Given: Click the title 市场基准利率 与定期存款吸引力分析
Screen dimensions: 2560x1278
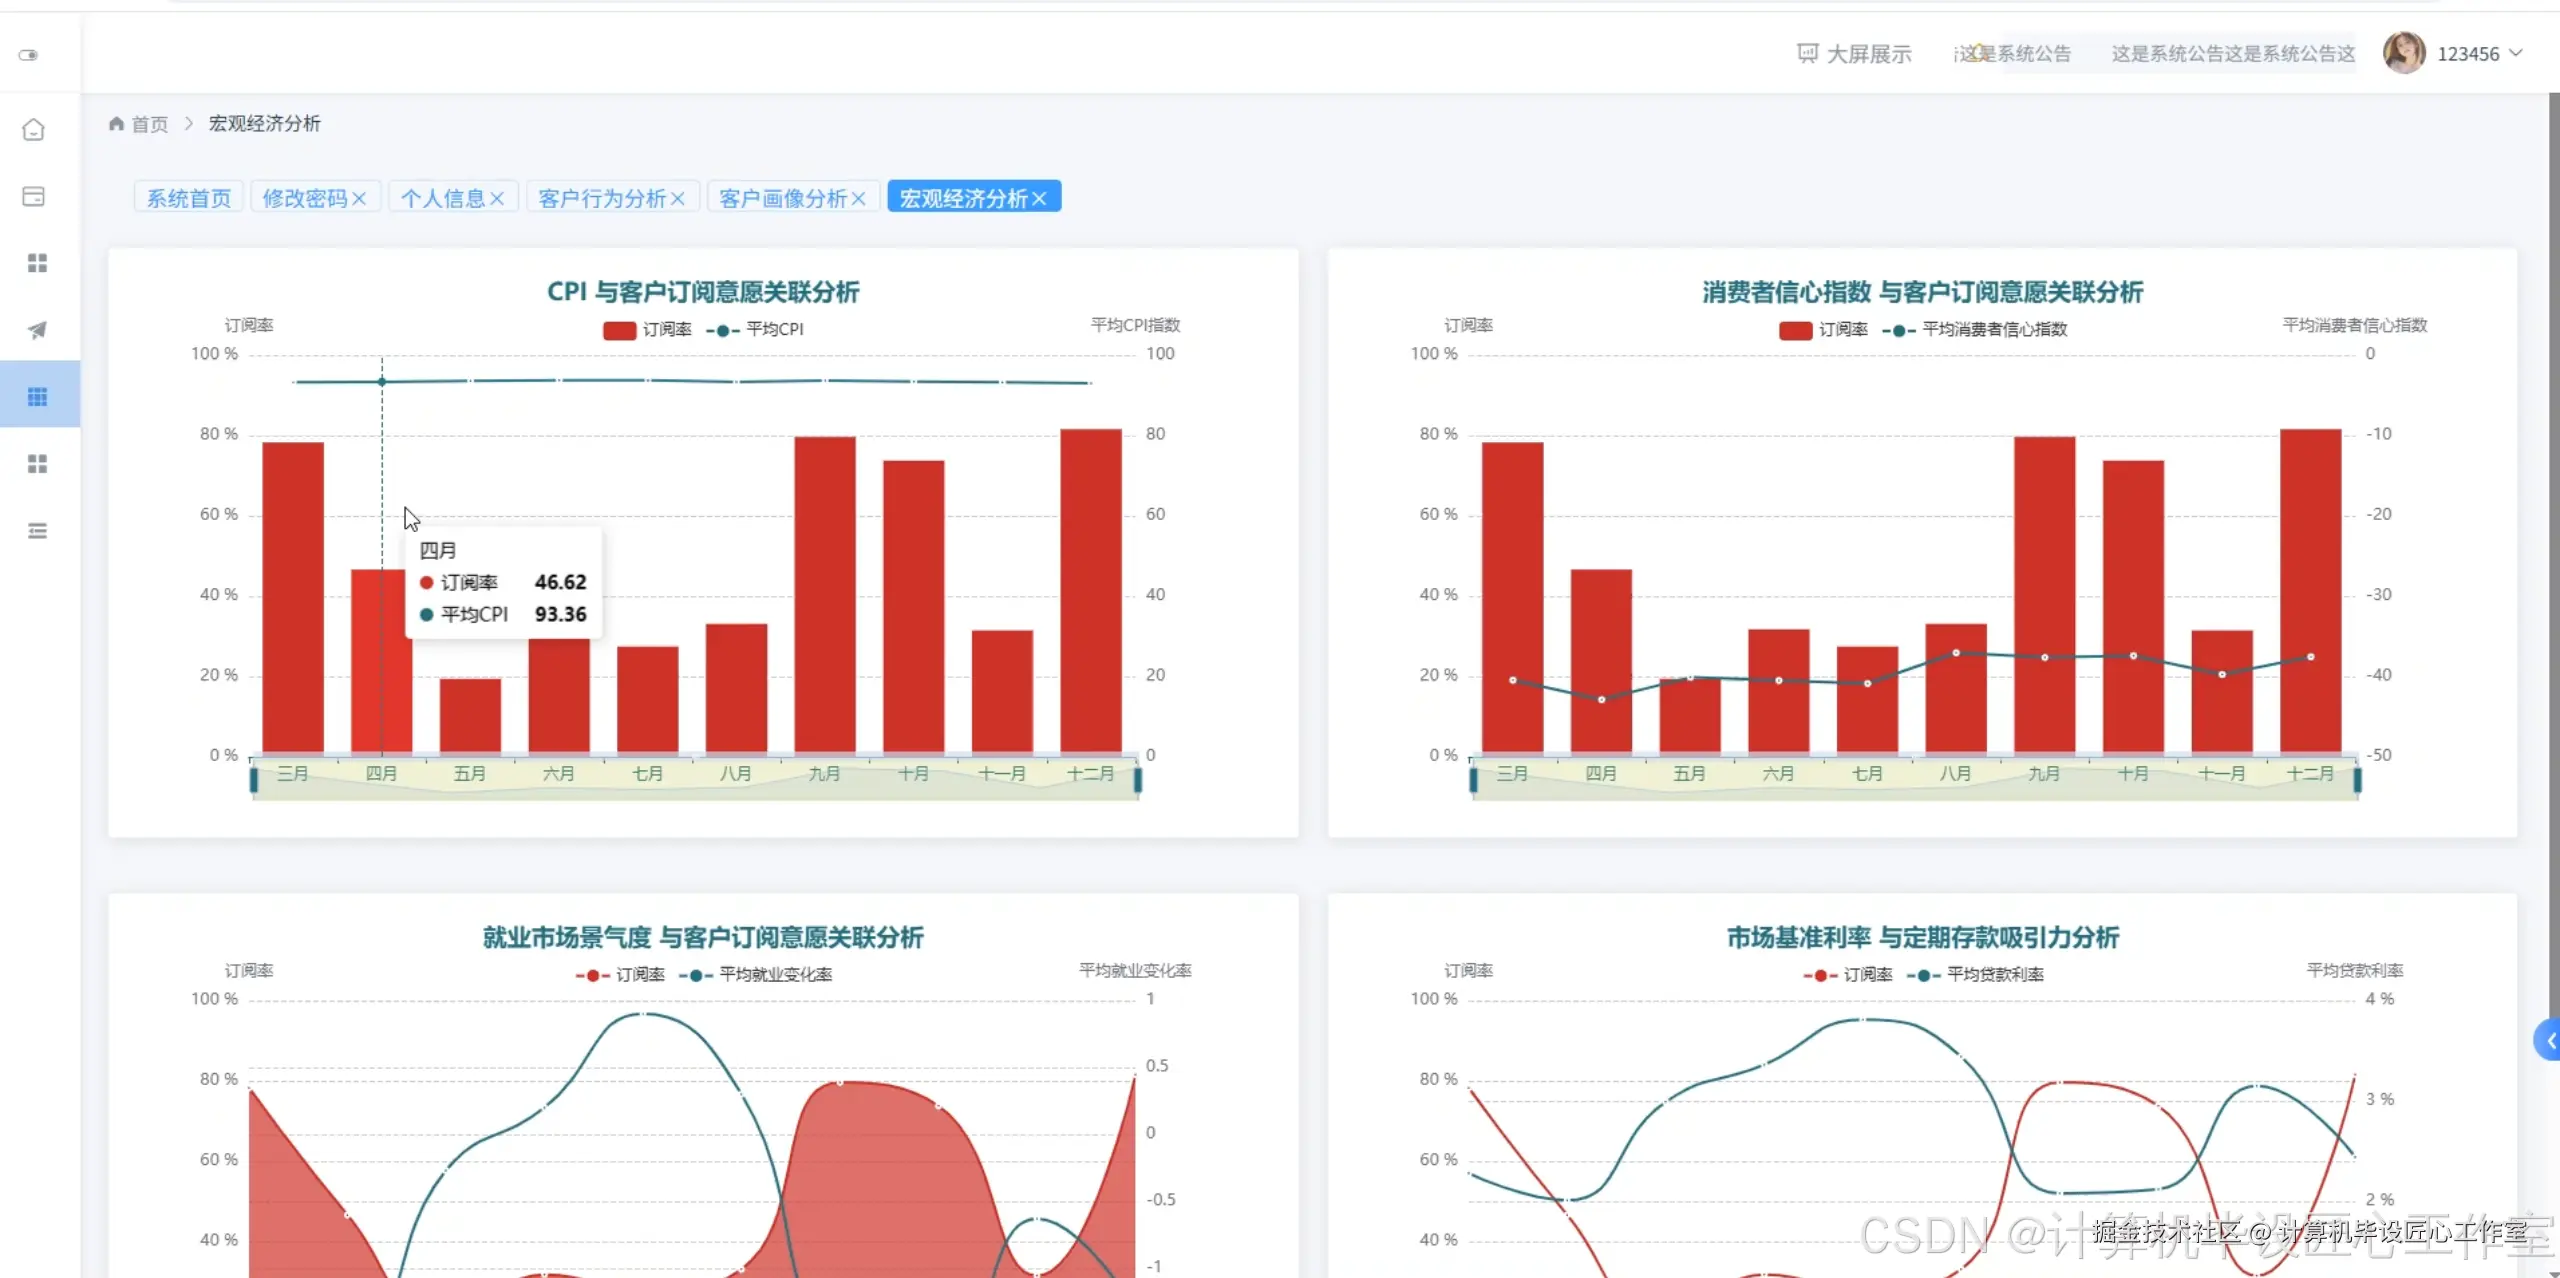Looking at the screenshot, I should (x=1922, y=938).
